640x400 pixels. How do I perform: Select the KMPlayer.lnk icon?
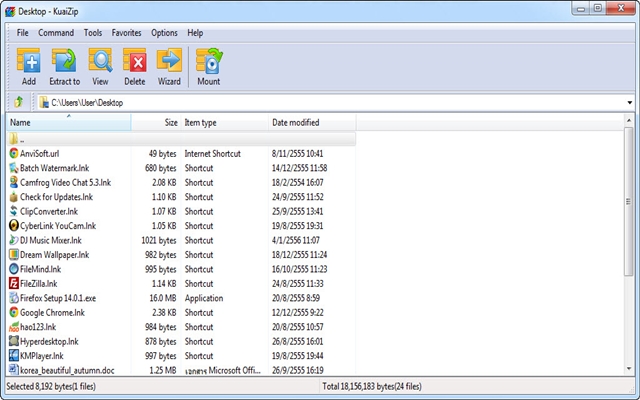14,356
